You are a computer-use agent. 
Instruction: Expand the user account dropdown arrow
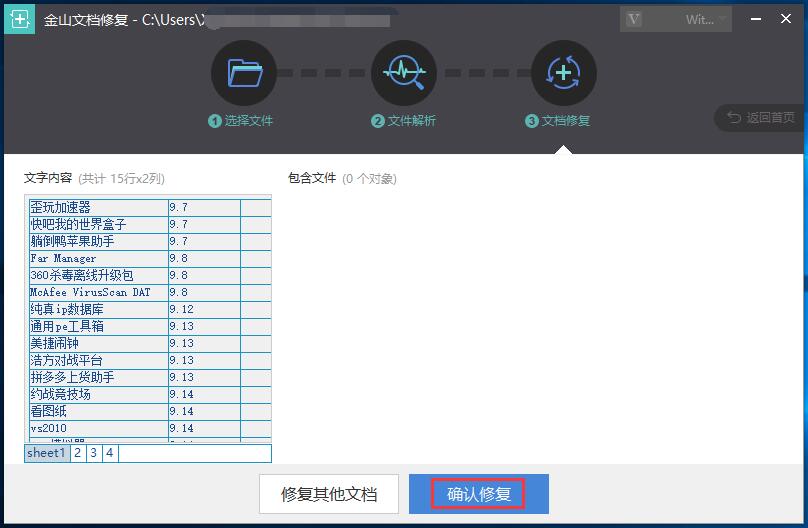pos(724,20)
